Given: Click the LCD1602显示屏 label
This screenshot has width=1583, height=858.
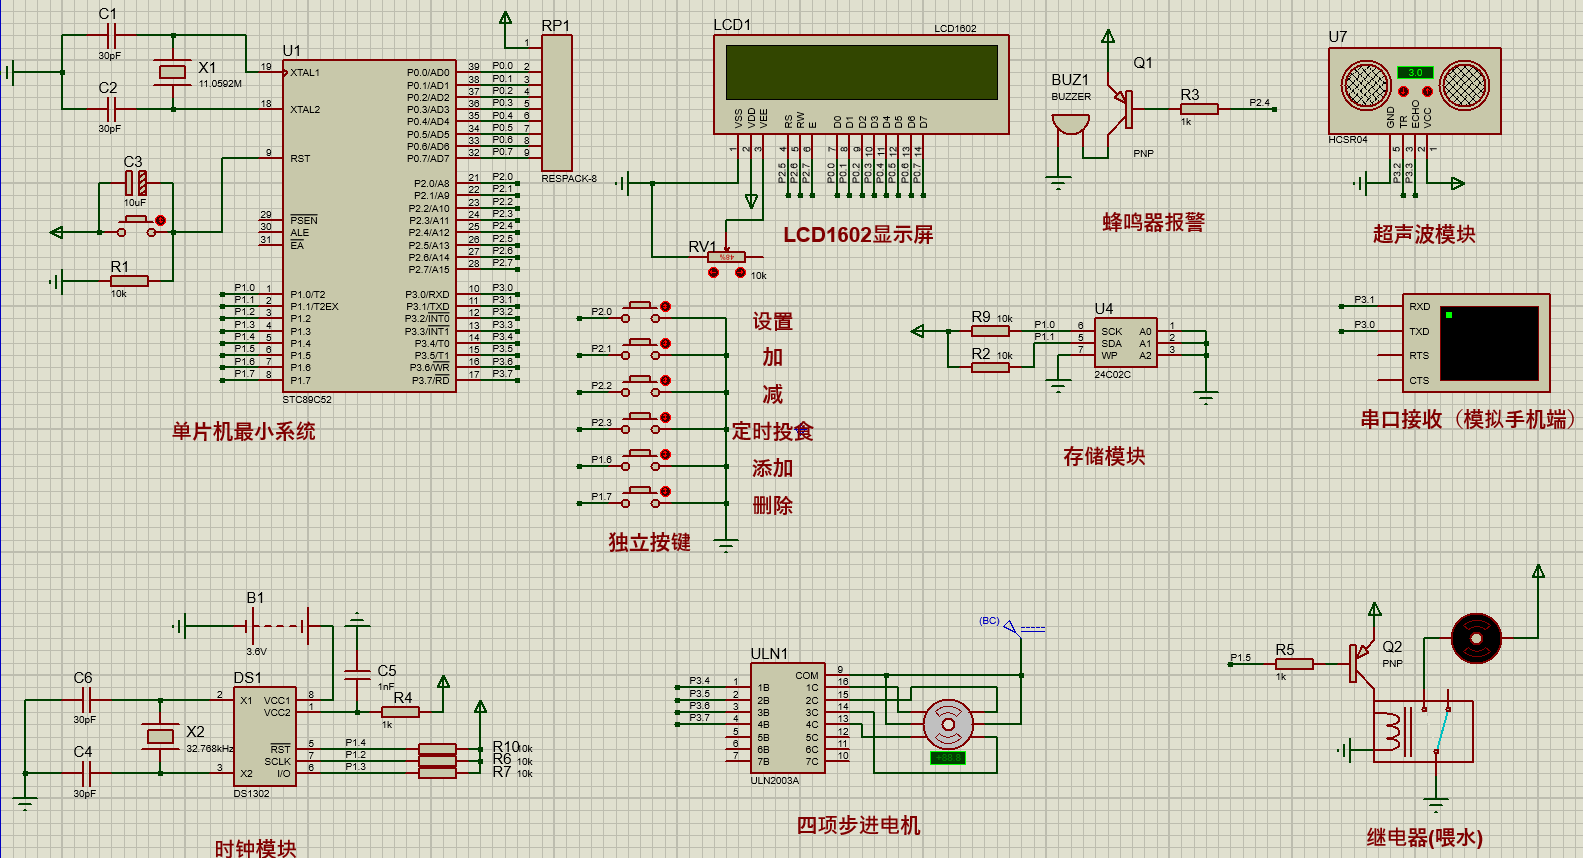Looking at the screenshot, I should coord(858,234).
